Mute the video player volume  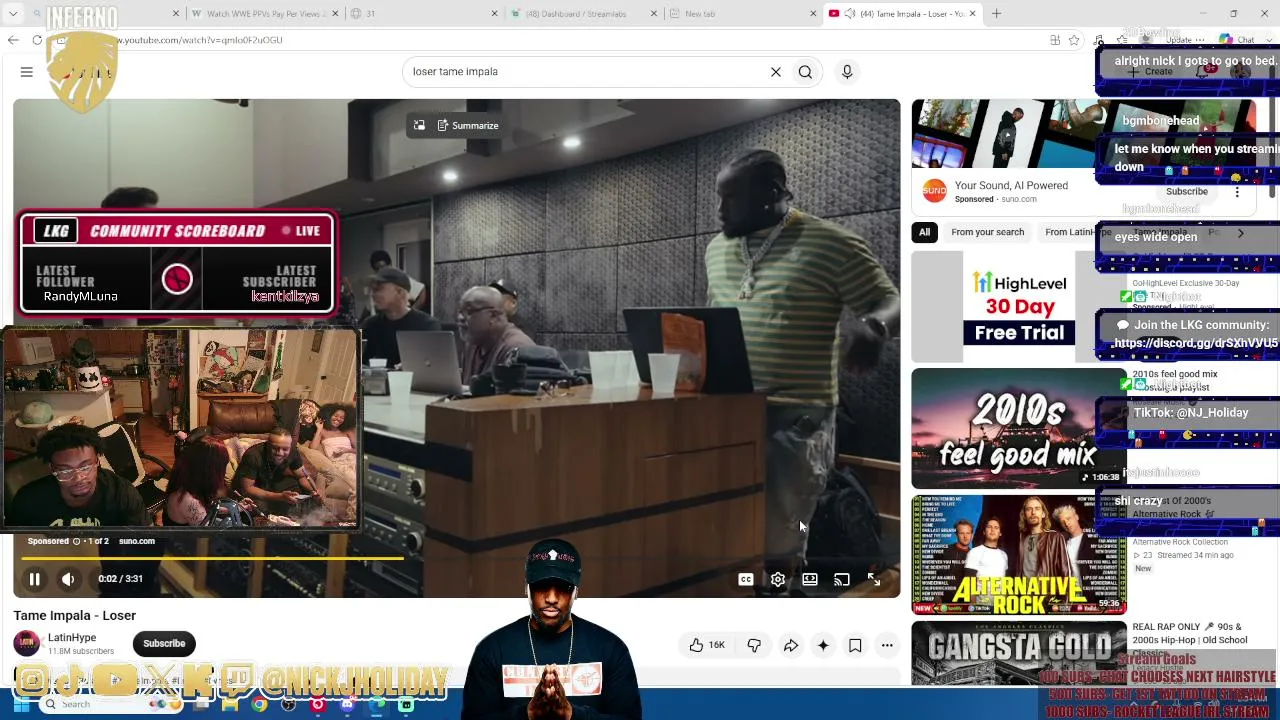point(68,579)
